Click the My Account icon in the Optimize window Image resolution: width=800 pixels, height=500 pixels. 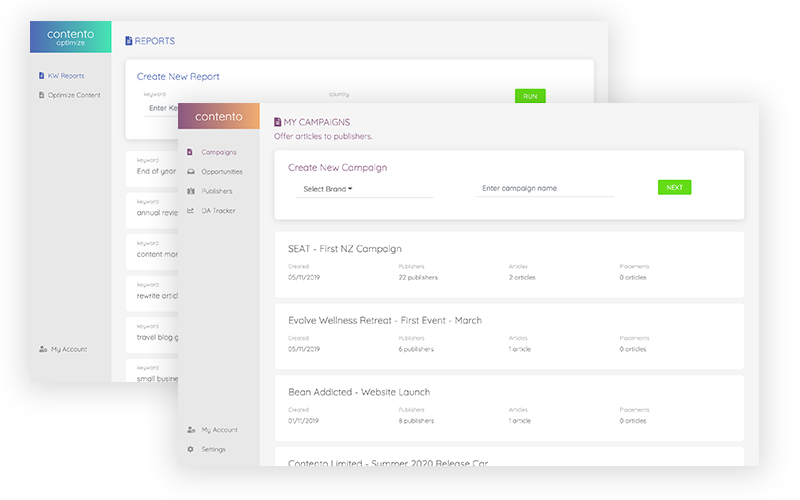pos(43,349)
